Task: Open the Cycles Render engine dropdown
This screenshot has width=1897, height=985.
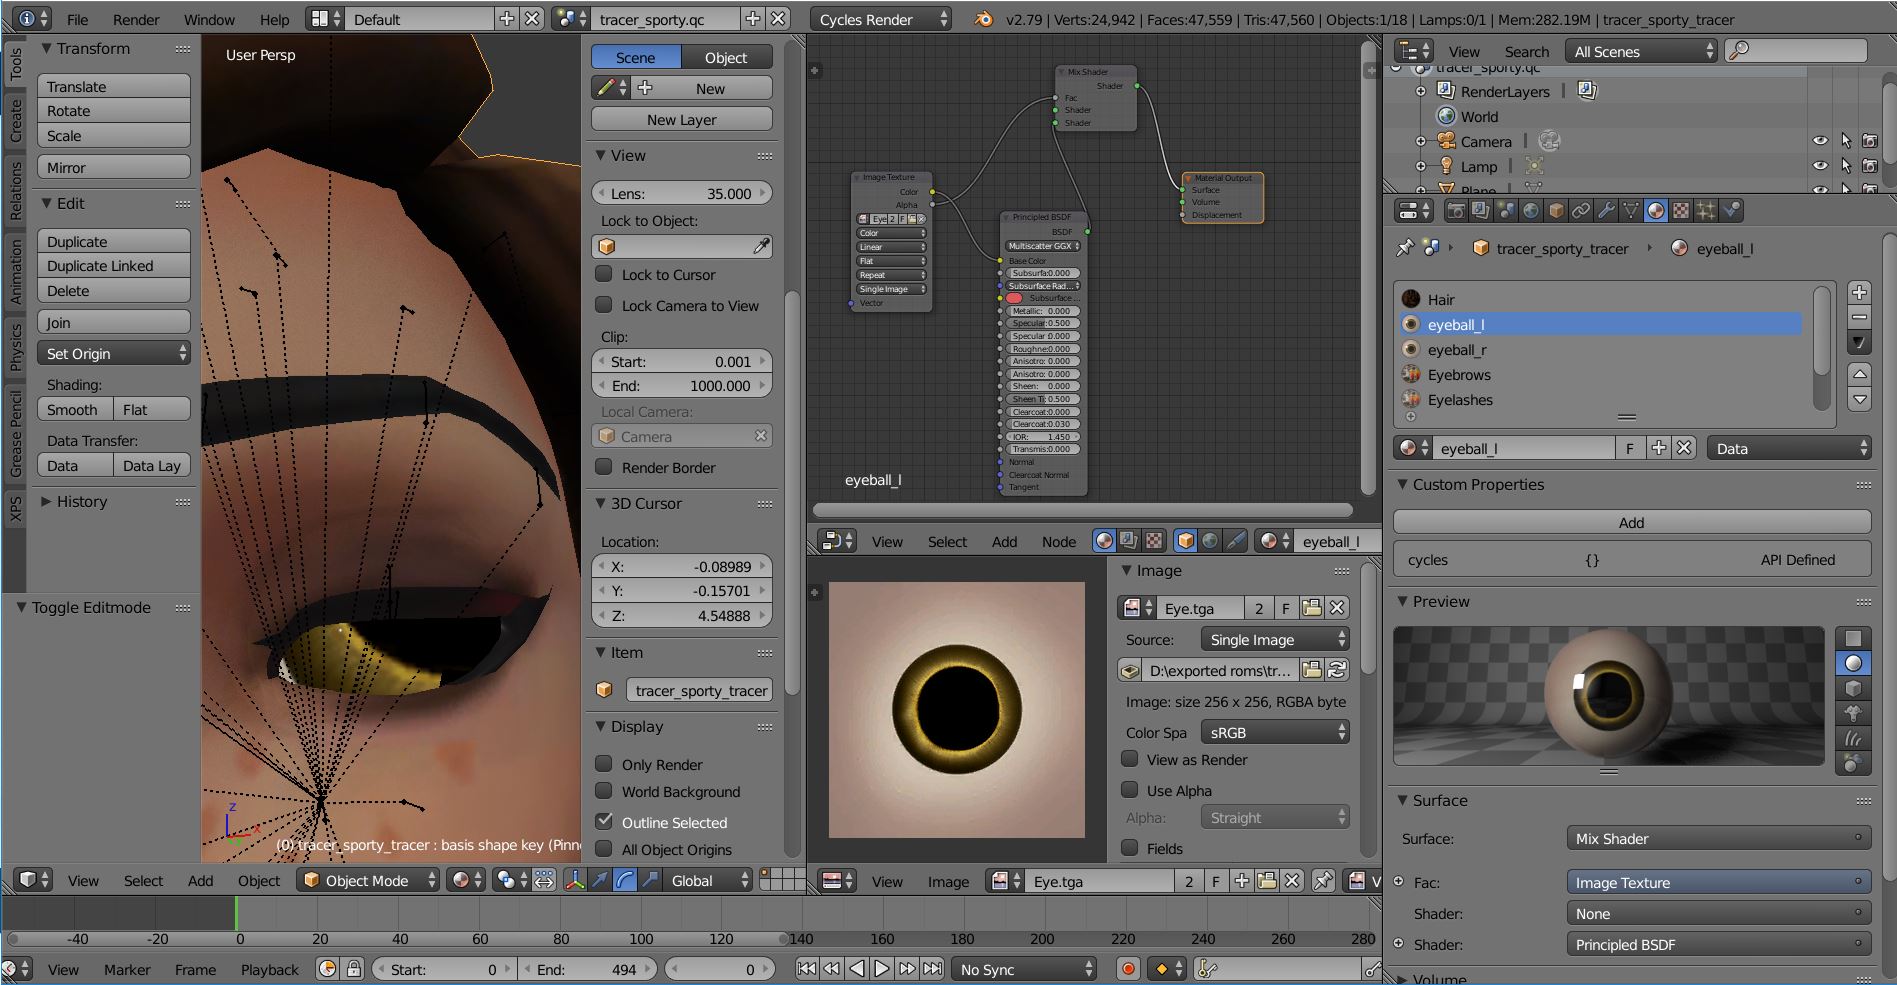Action: click(880, 19)
